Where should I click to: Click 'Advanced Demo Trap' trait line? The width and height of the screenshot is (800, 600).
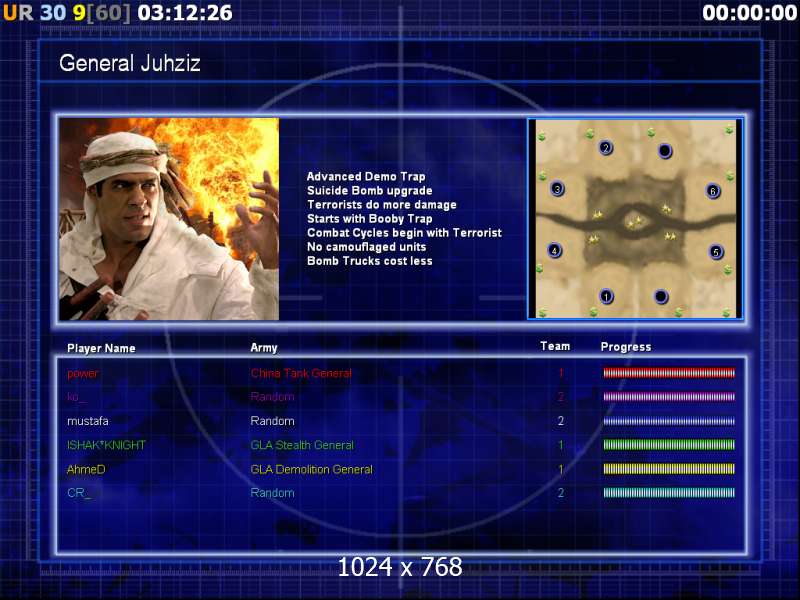pos(366,177)
